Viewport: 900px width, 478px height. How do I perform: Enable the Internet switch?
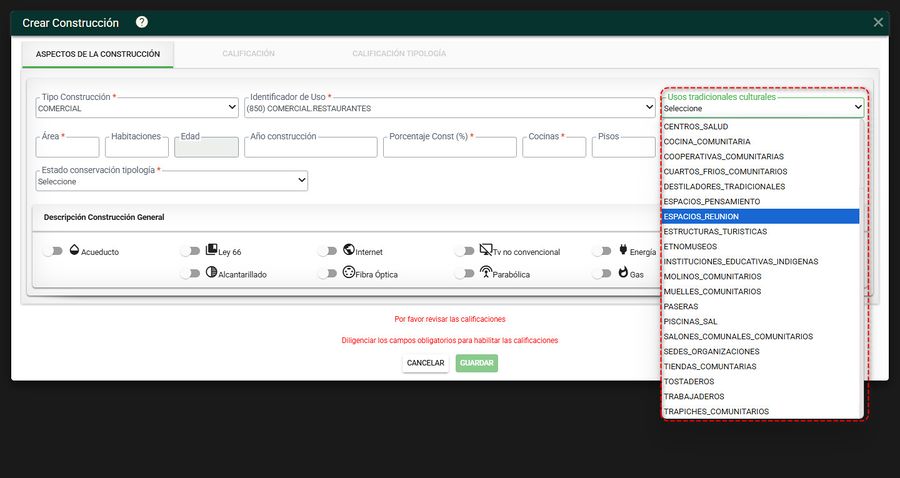tap(327, 251)
